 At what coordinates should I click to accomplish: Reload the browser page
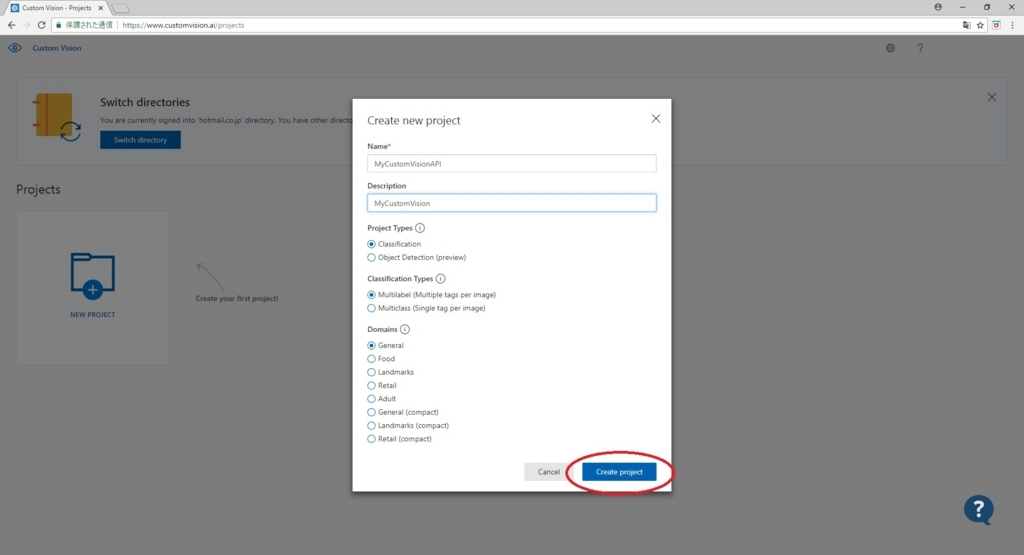coord(41,25)
